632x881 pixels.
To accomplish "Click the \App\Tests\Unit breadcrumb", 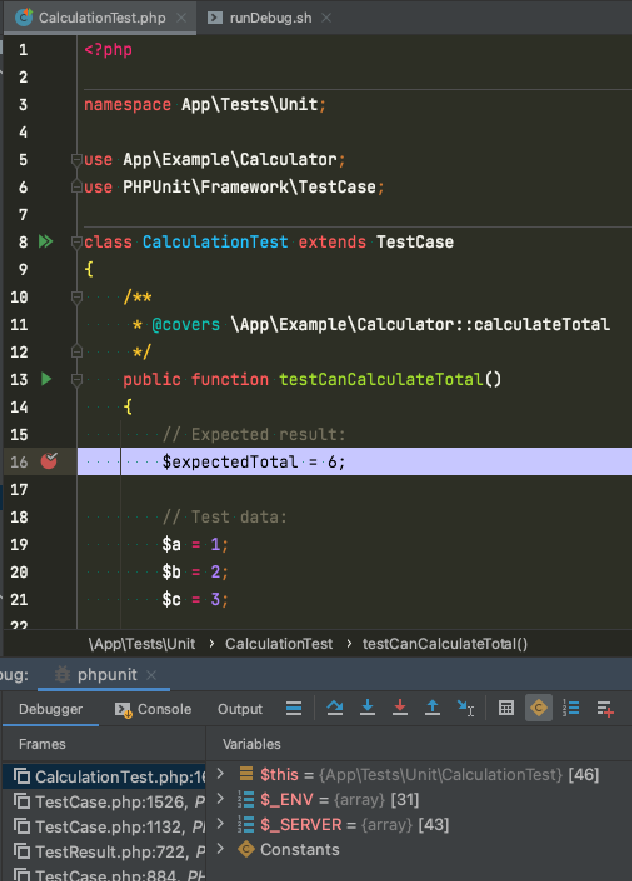I will [x=142, y=644].
